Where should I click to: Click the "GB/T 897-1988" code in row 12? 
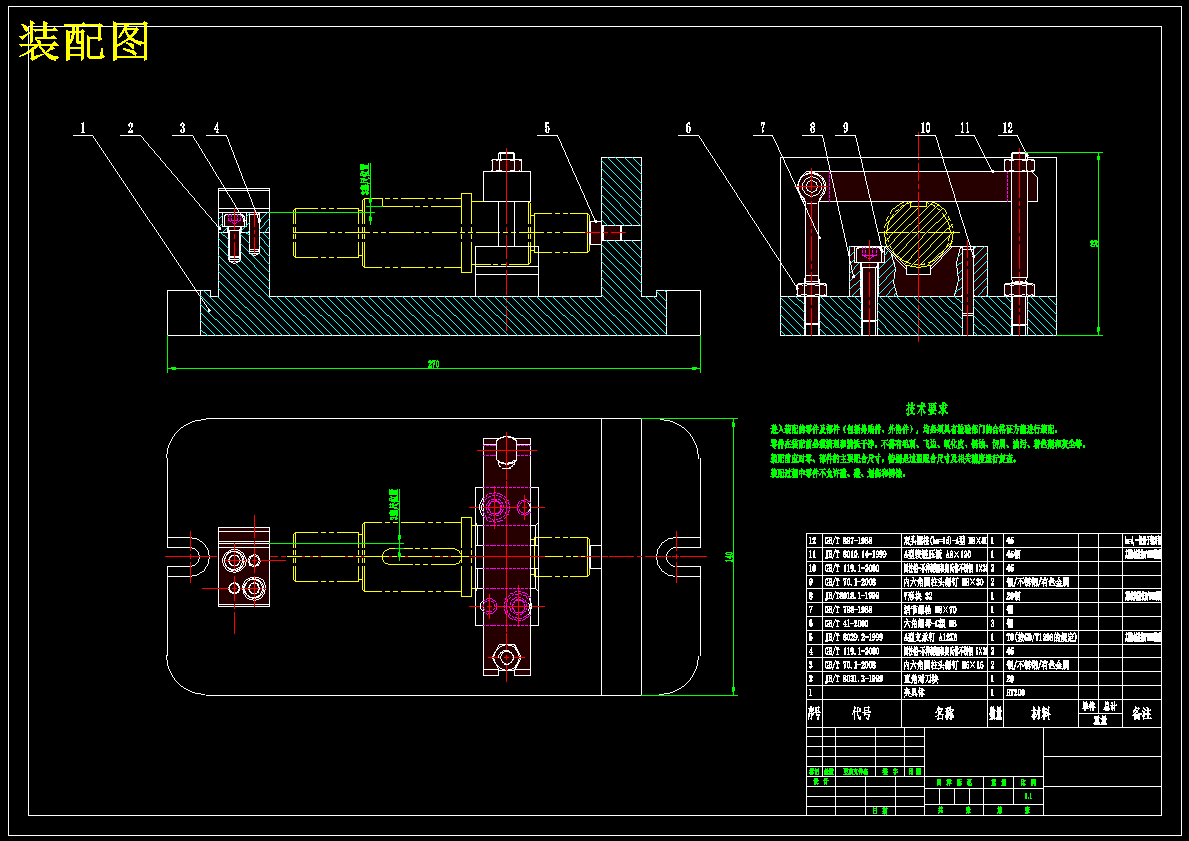(849, 541)
